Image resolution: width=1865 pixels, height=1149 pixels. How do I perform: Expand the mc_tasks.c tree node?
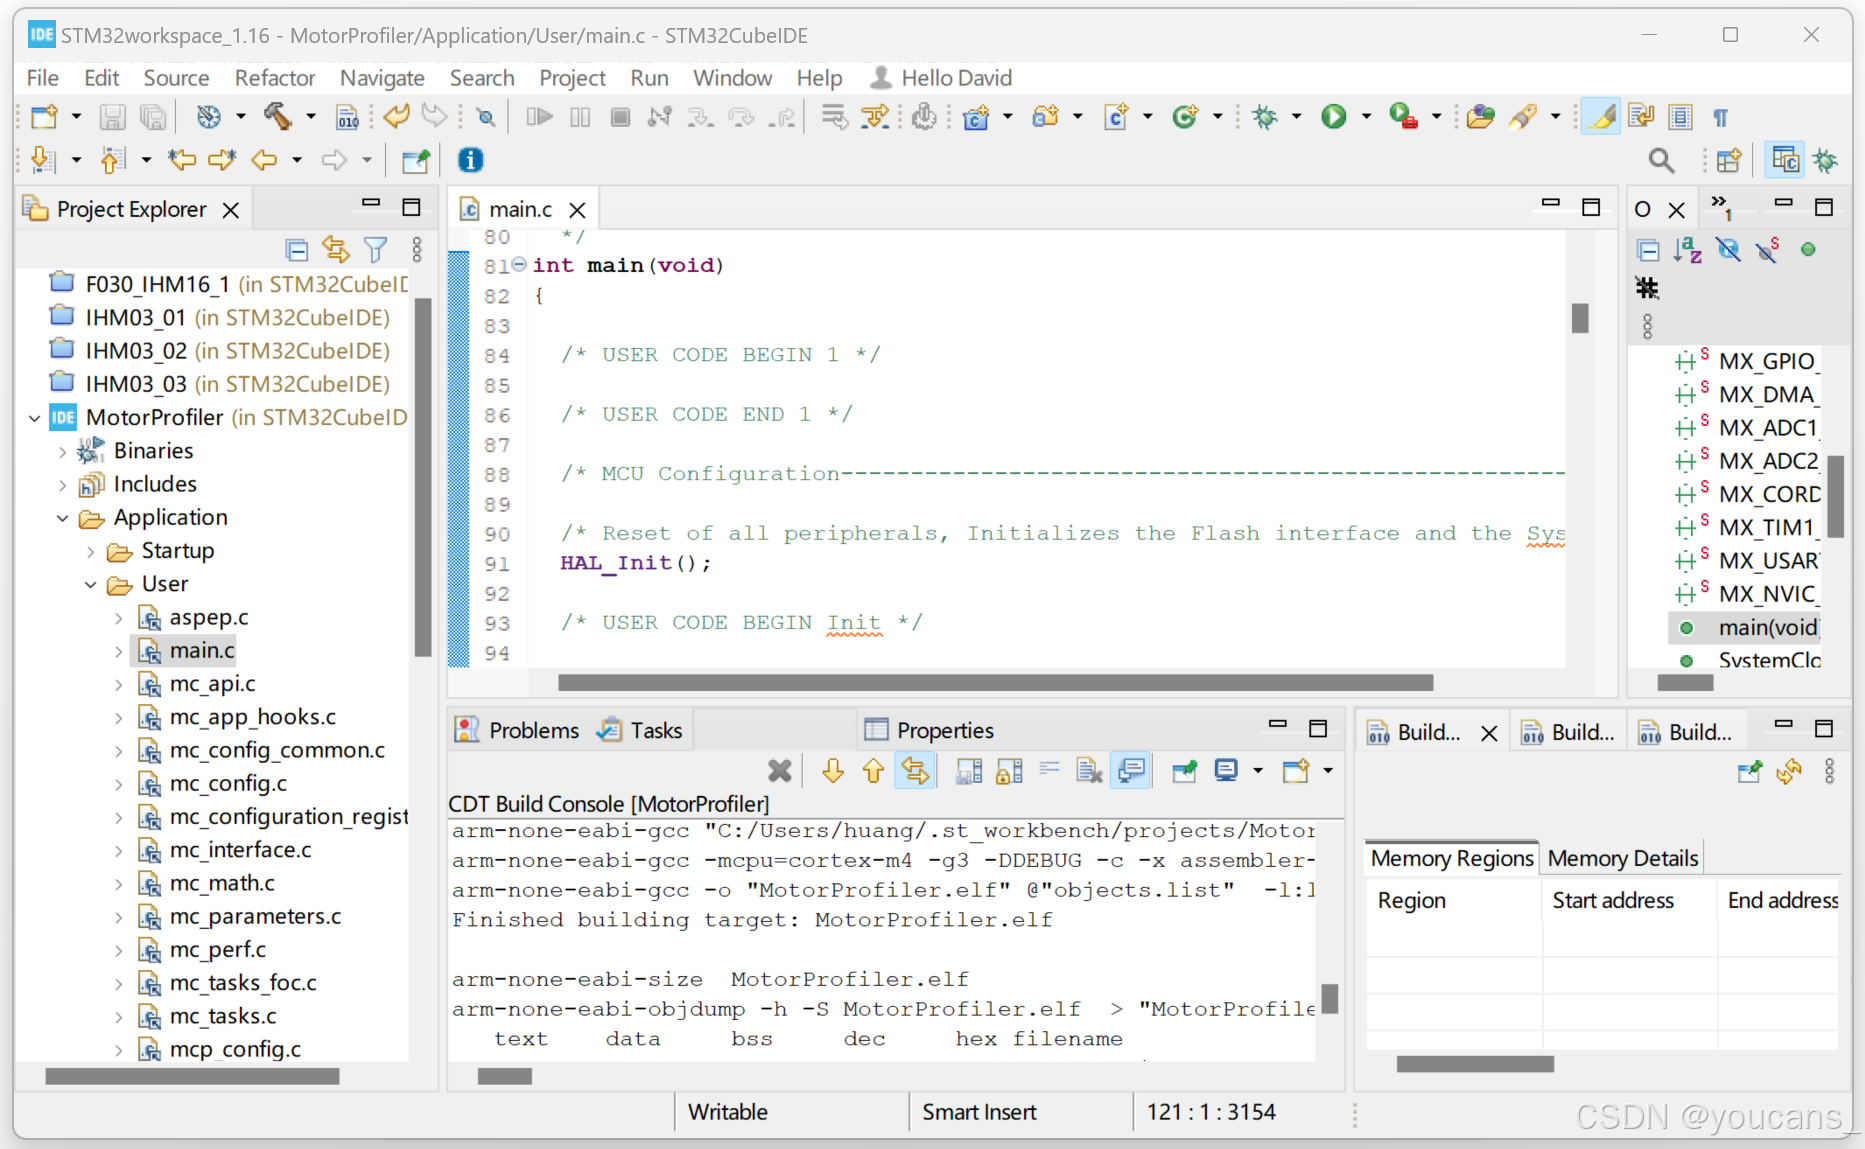point(119,1017)
